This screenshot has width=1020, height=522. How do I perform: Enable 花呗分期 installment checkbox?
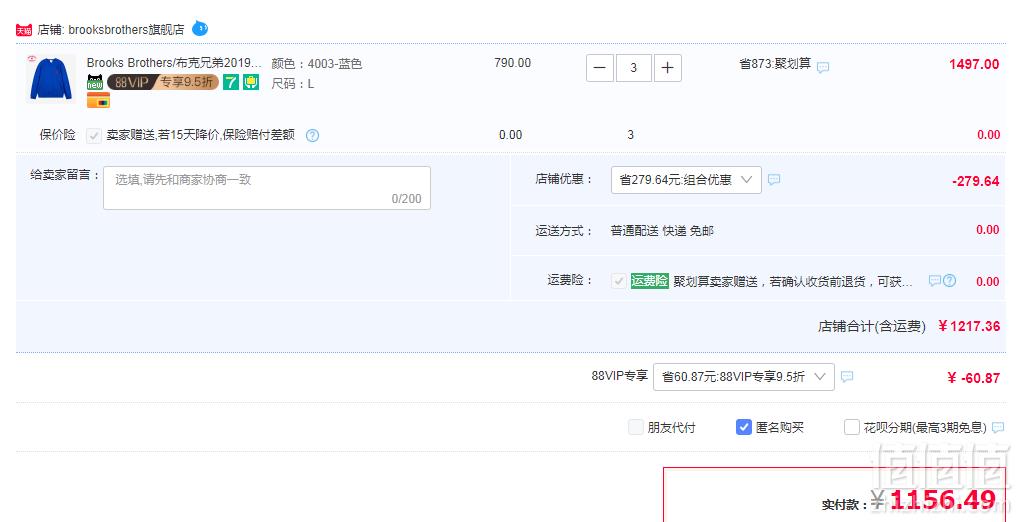pyautogui.click(x=852, y=427)
